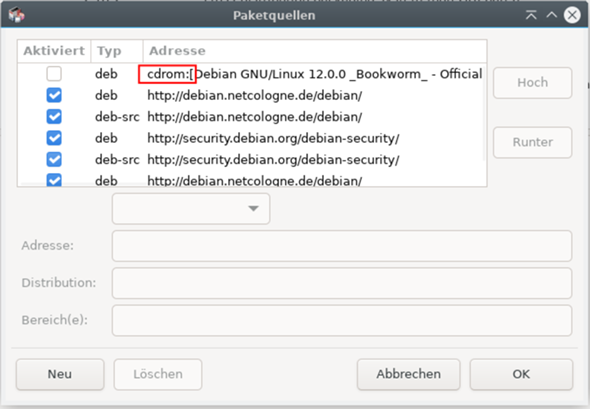The height and width of the screenshot is (409, 590).
Task: Toggle security.debian.org deb source checkbox
Action: [x=54, y=138]
